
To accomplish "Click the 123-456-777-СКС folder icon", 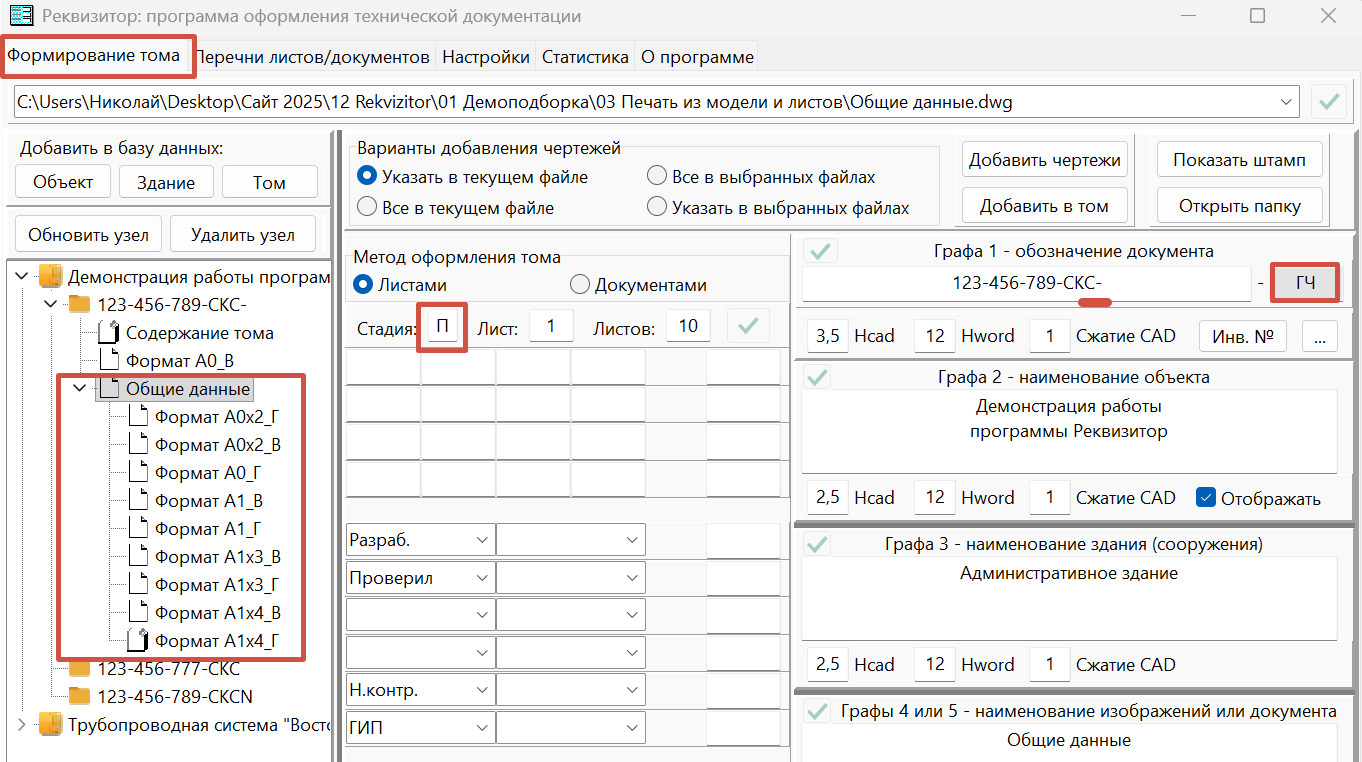I will (79, 668).
